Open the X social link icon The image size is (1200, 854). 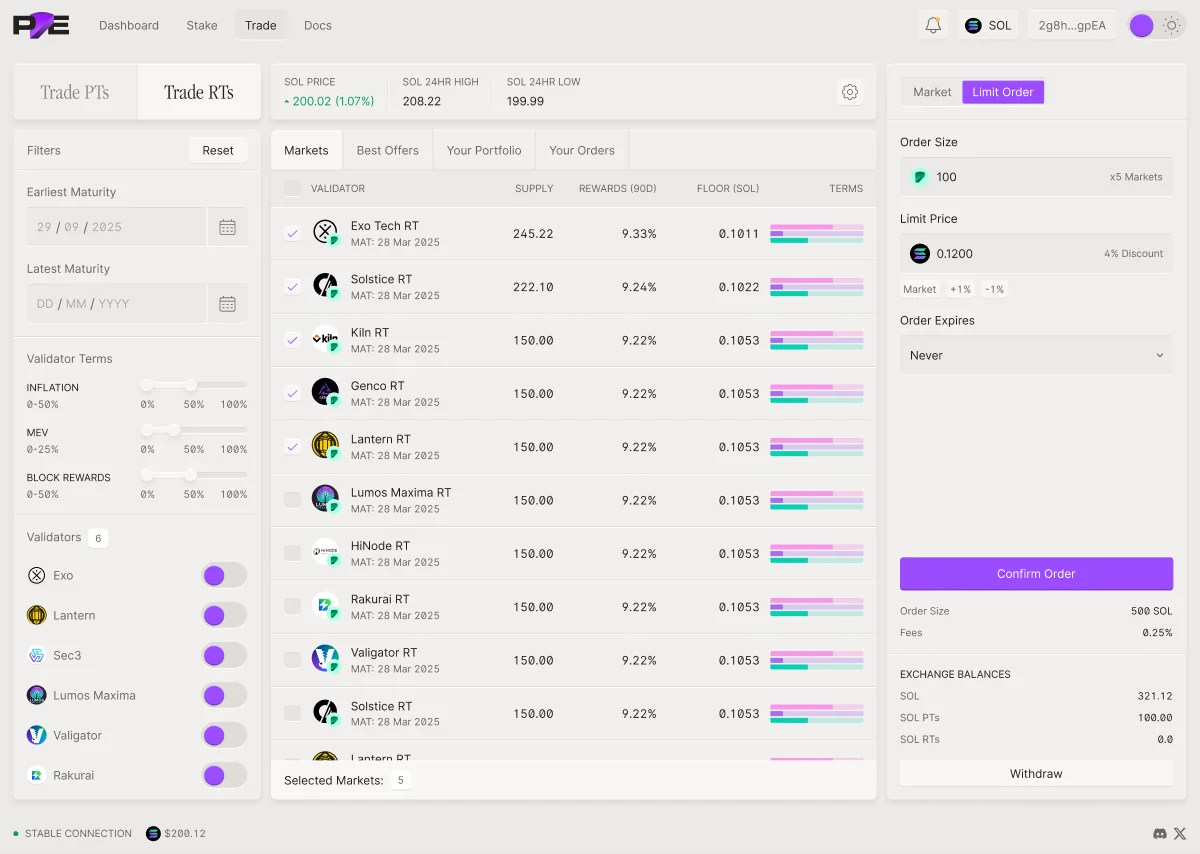pos(1180,833)
